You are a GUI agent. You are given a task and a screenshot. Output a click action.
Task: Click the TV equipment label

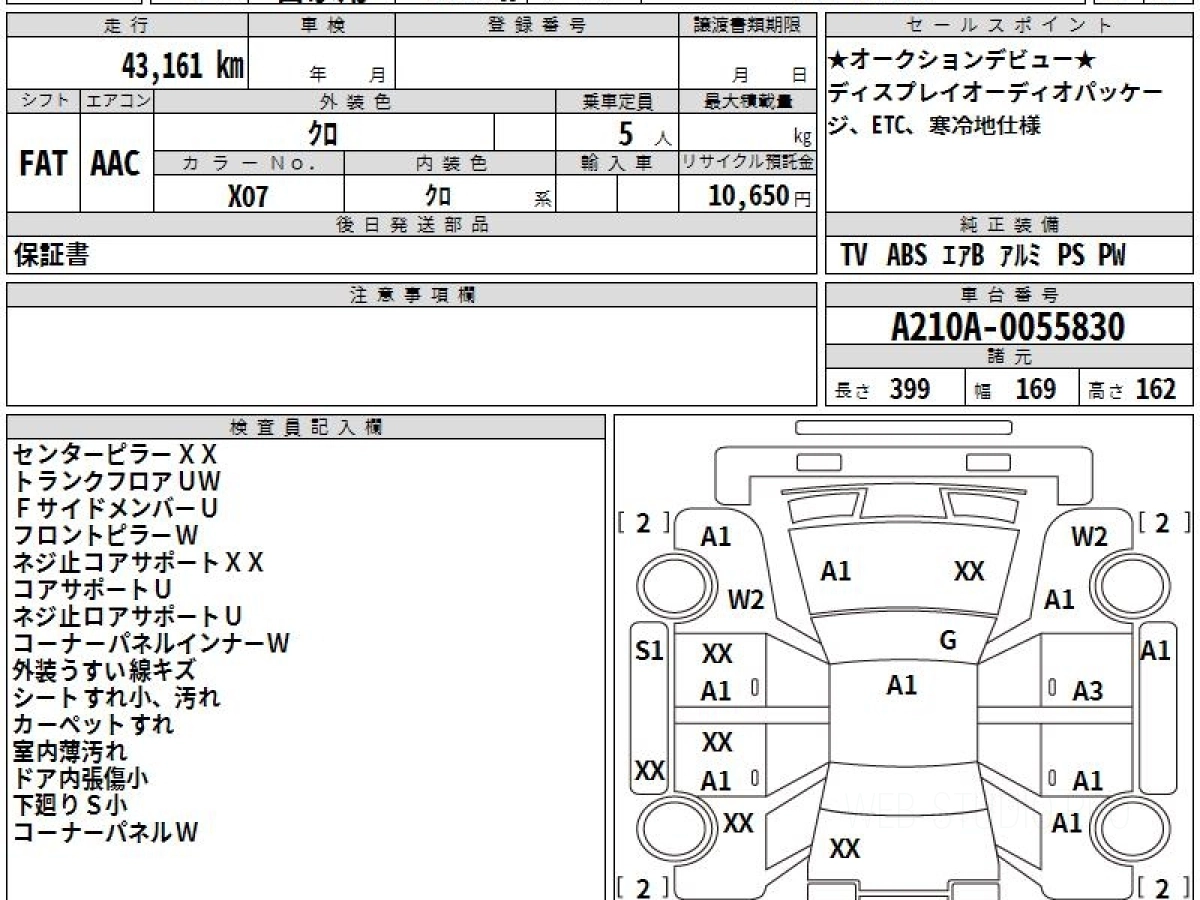(854, 256)
